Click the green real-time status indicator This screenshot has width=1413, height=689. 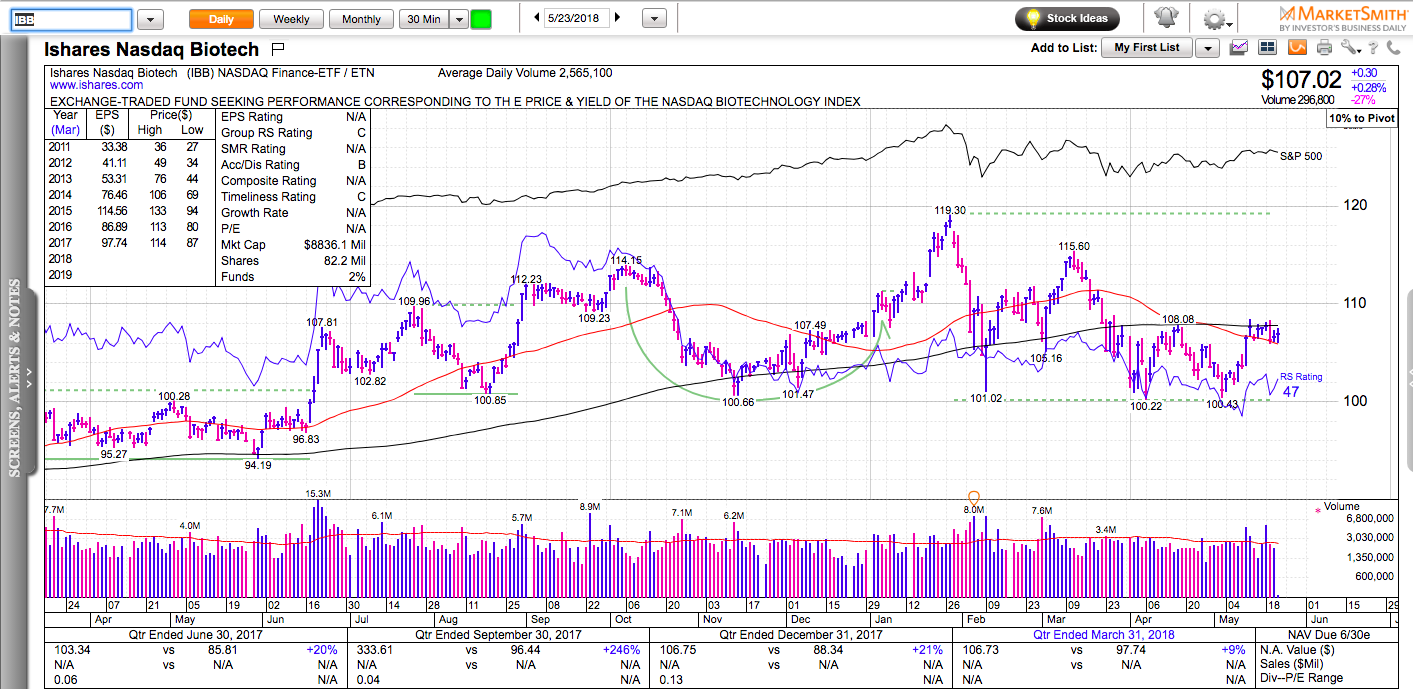tap(481, 19)
